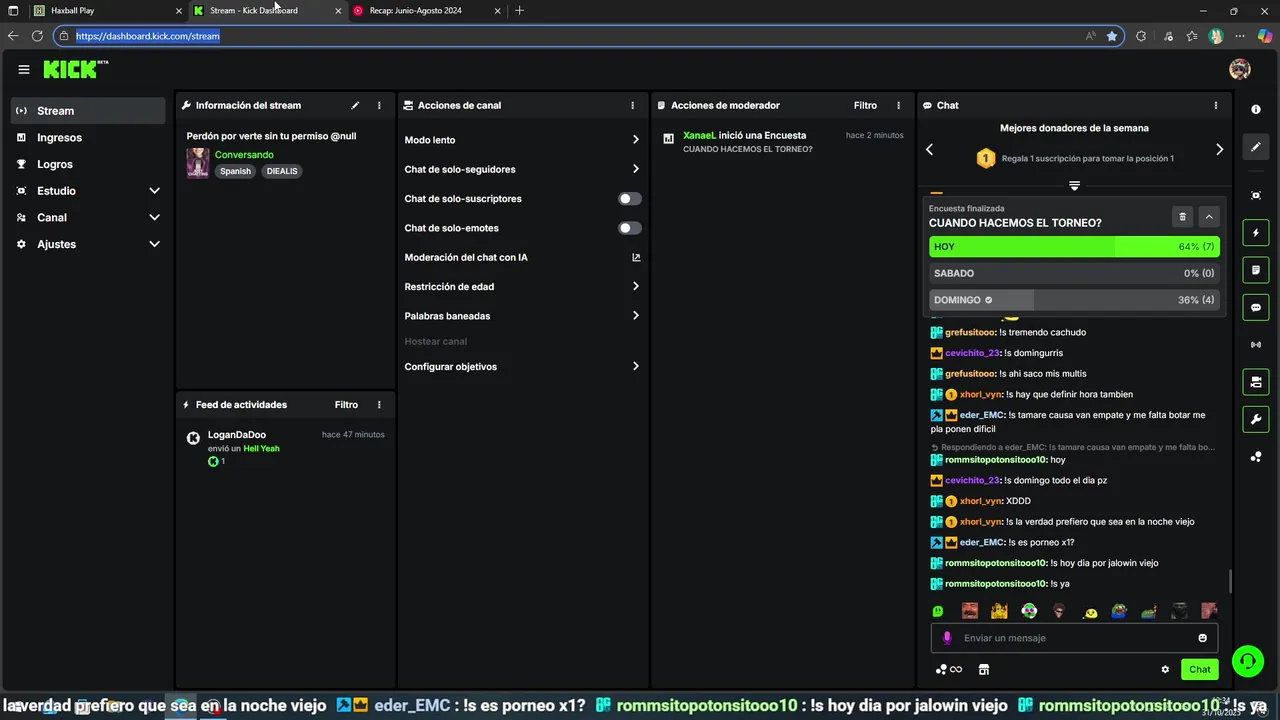
Task: Click the info icon in right sidebar
Action: click(x=1256, y=109)
